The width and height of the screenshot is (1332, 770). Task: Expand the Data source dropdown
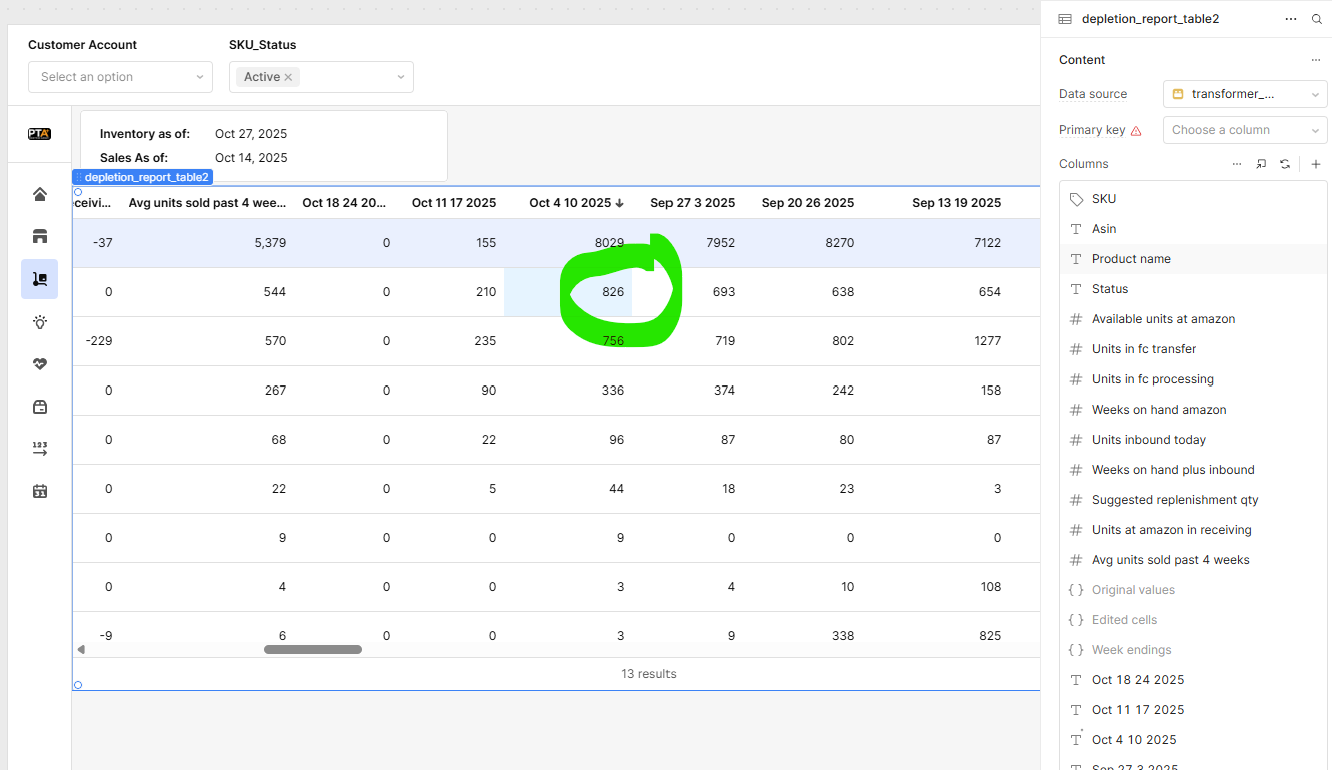coord(1245,94)
